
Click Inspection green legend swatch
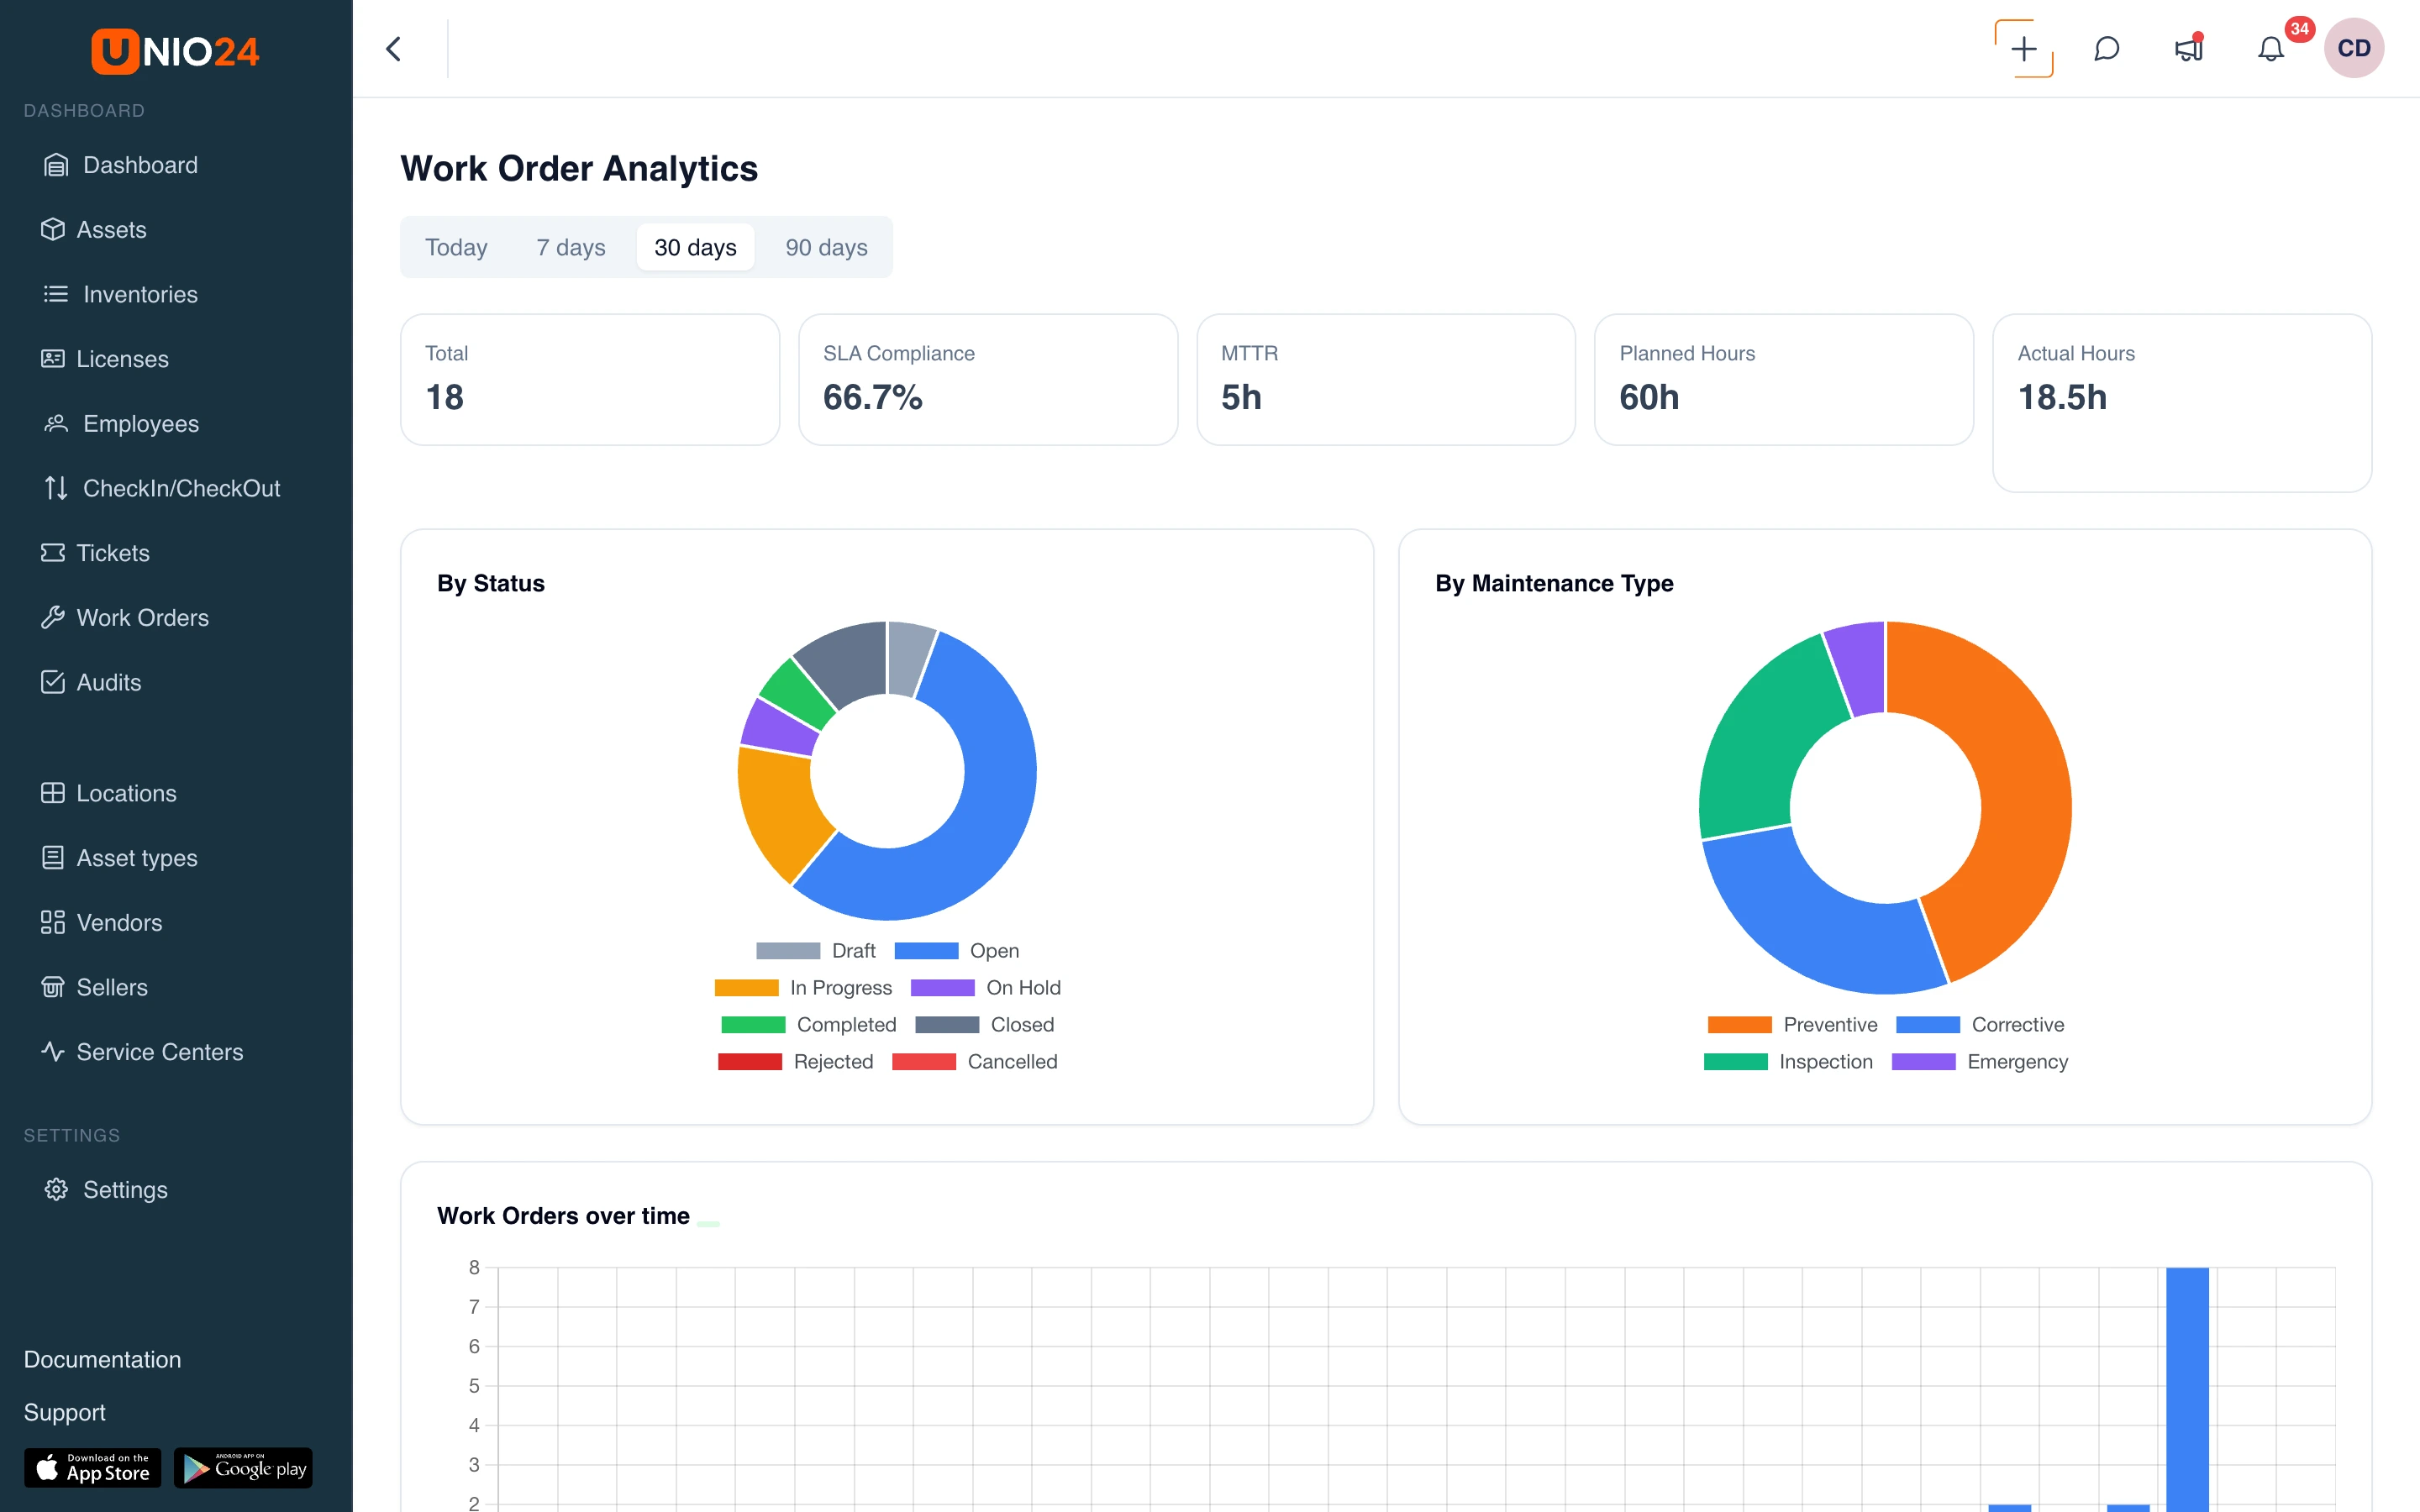point(1735,1061)
